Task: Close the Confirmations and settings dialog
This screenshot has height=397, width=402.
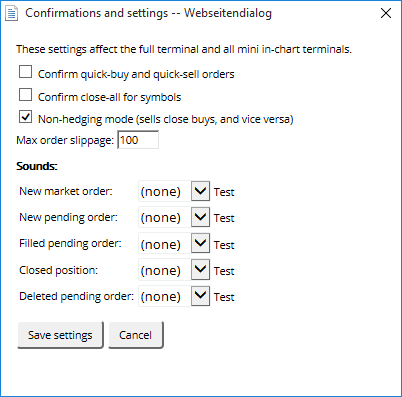Action: click(x=386, y=13)
